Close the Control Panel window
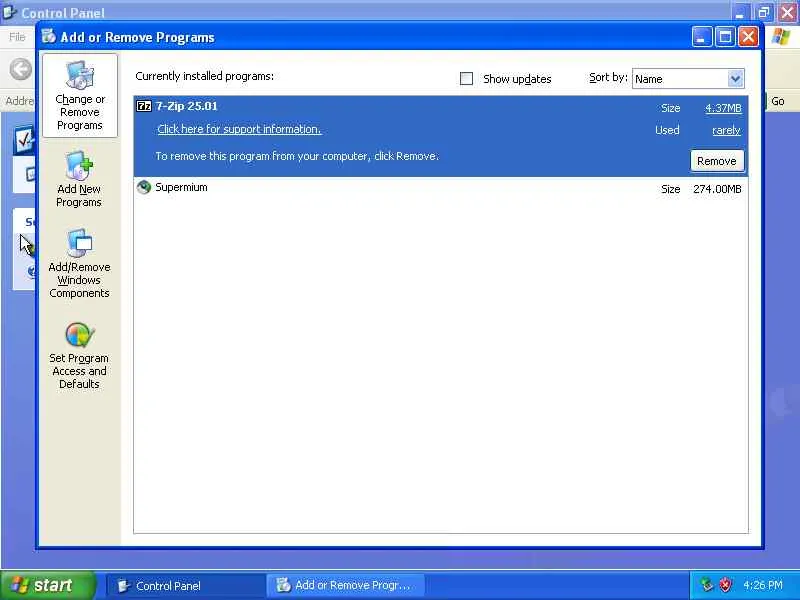Image resolution: width=800 pixels, height=600 pixels. (x=788, y=12)
